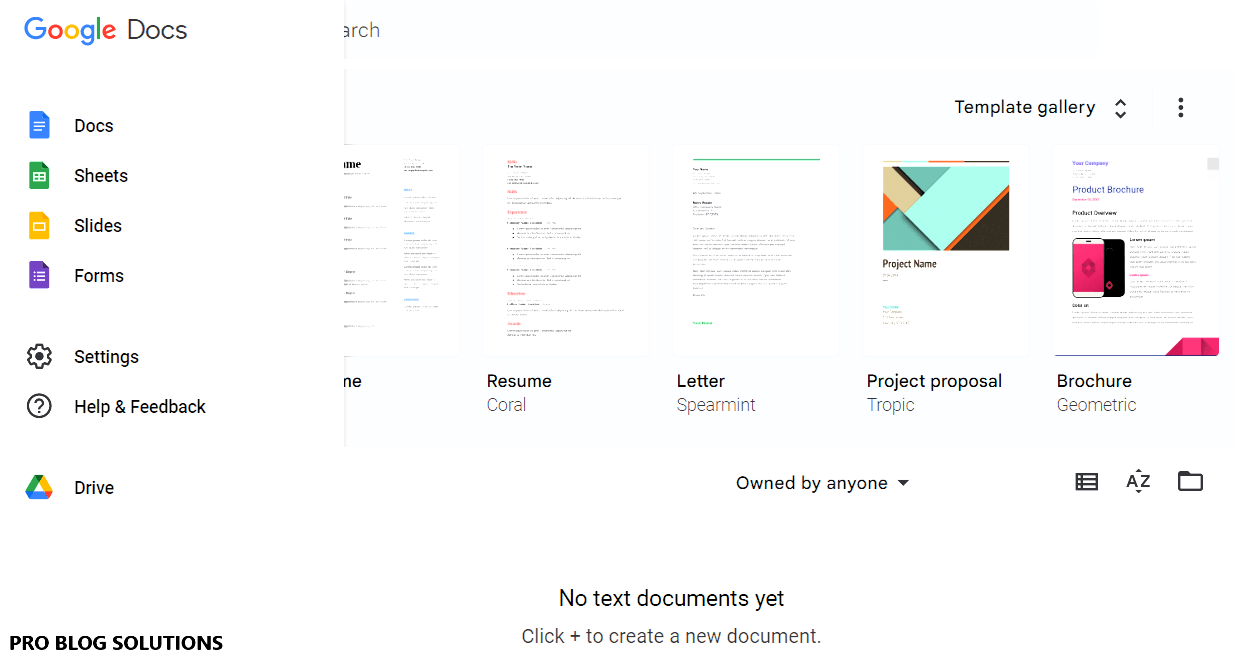The width and height of the screenshot is (1234, 661).
Task: Open the Brochure Geometric template thumbnail
Action: (x=1136, y=250)
